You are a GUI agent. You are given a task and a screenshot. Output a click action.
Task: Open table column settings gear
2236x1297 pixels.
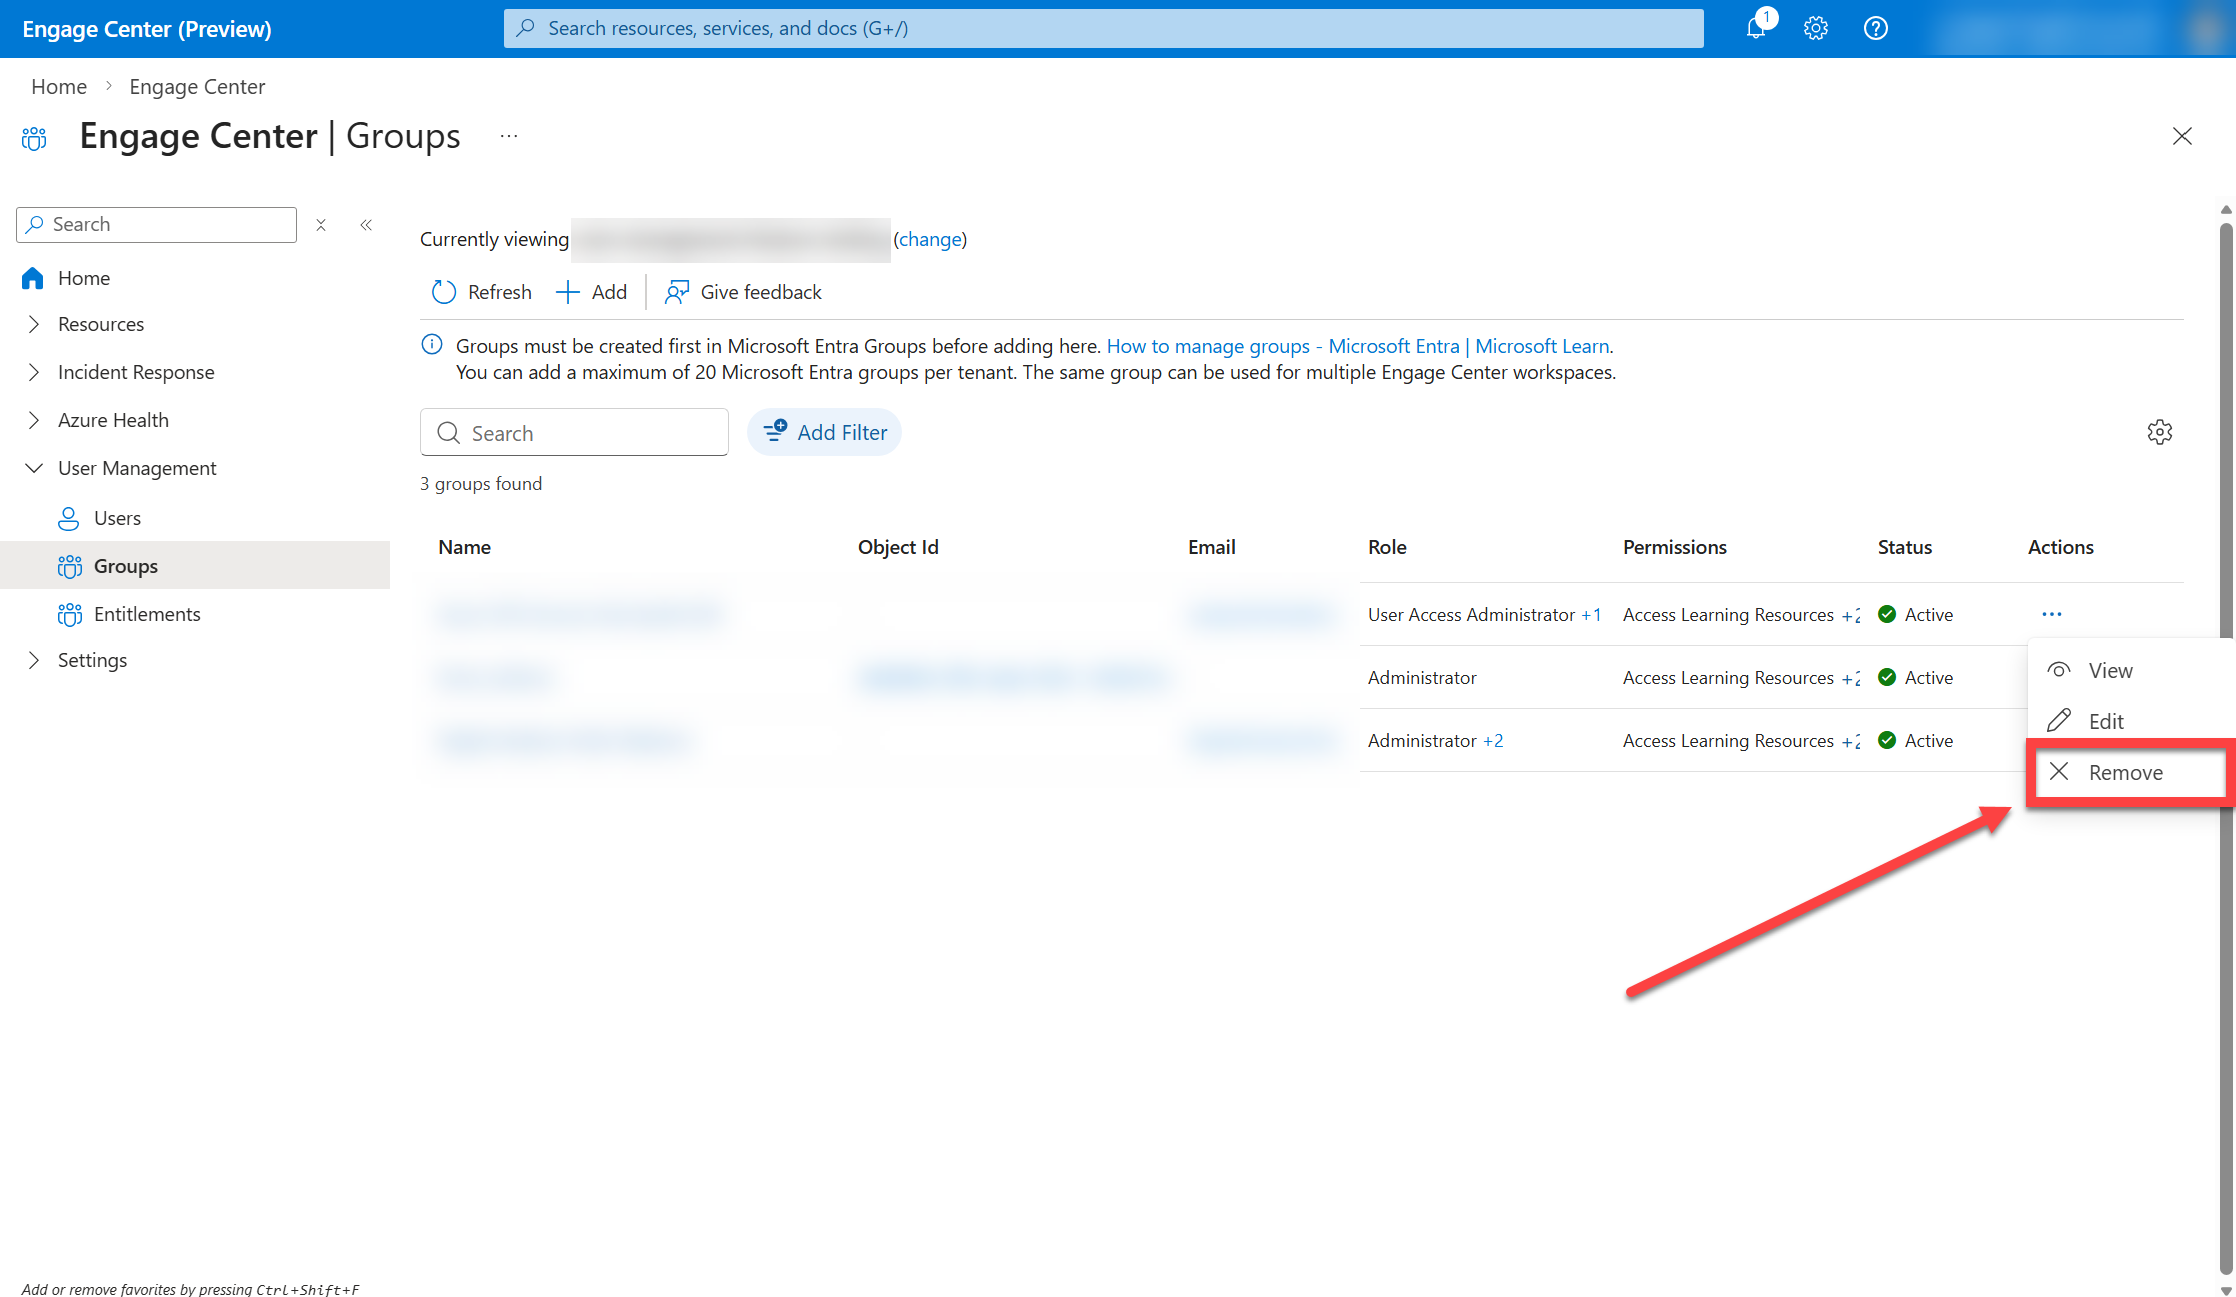point(2160,432)
